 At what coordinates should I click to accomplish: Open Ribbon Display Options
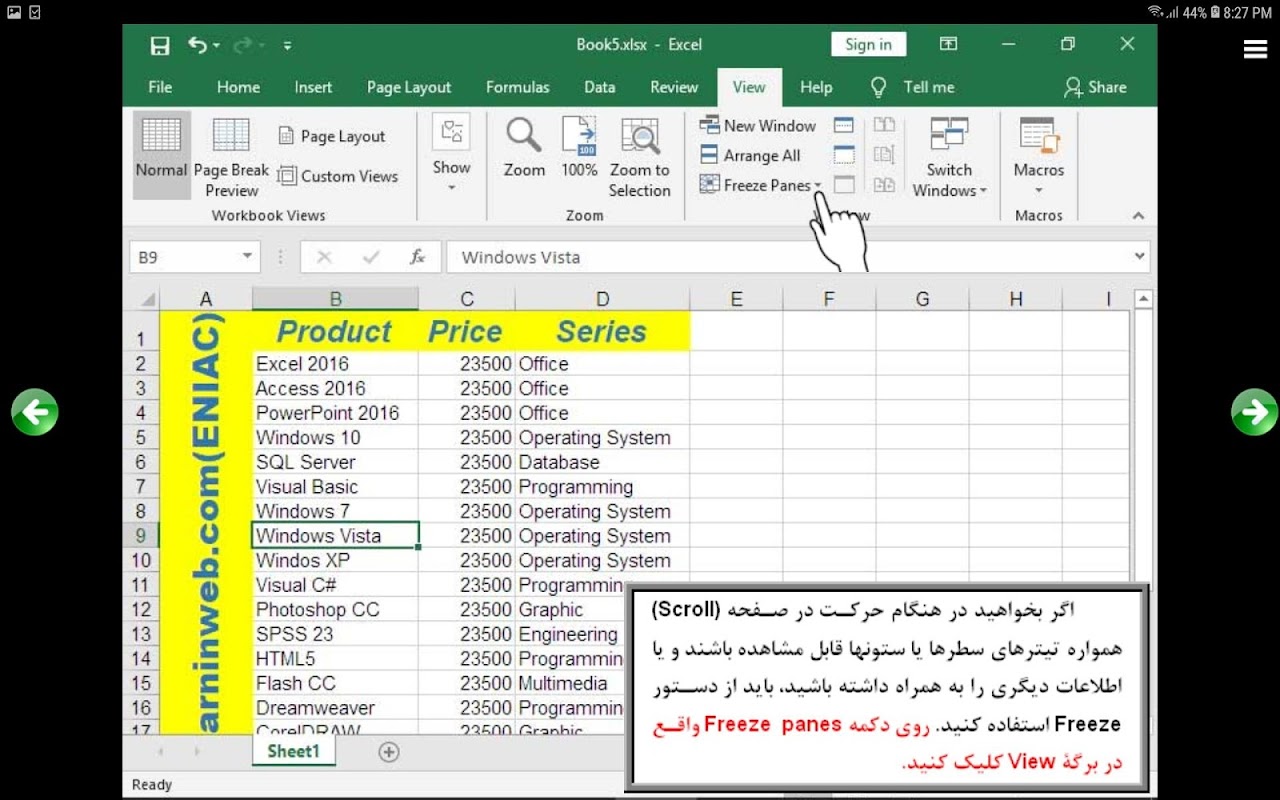[x=948, y=44]
